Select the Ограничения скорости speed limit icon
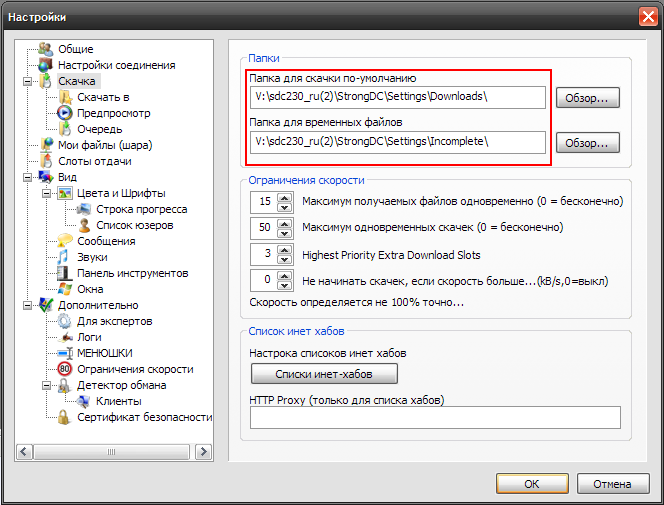 click(x=65, y=369)
